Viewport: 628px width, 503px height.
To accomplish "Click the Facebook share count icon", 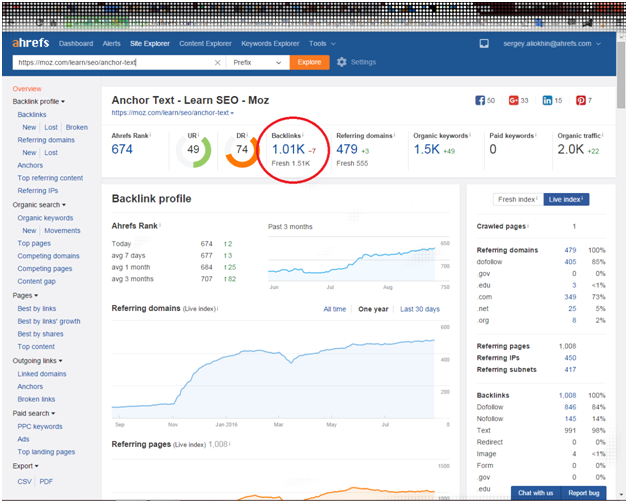I will point(480,100).
